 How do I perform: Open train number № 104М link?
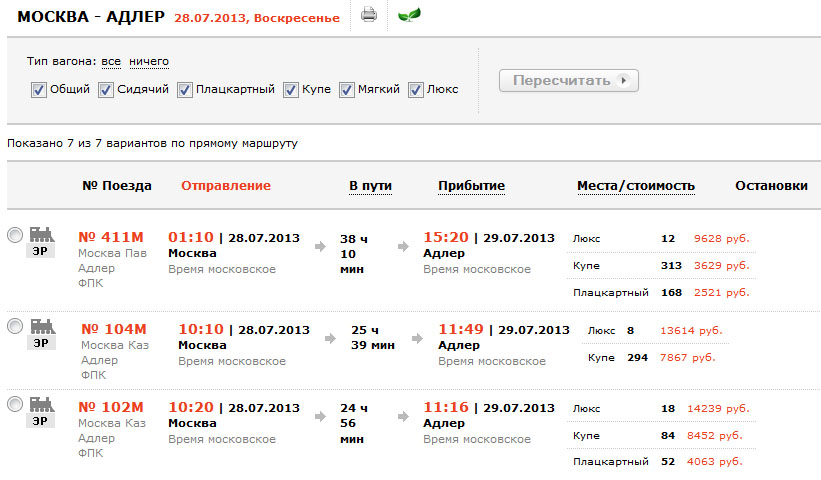coord(113,329)
